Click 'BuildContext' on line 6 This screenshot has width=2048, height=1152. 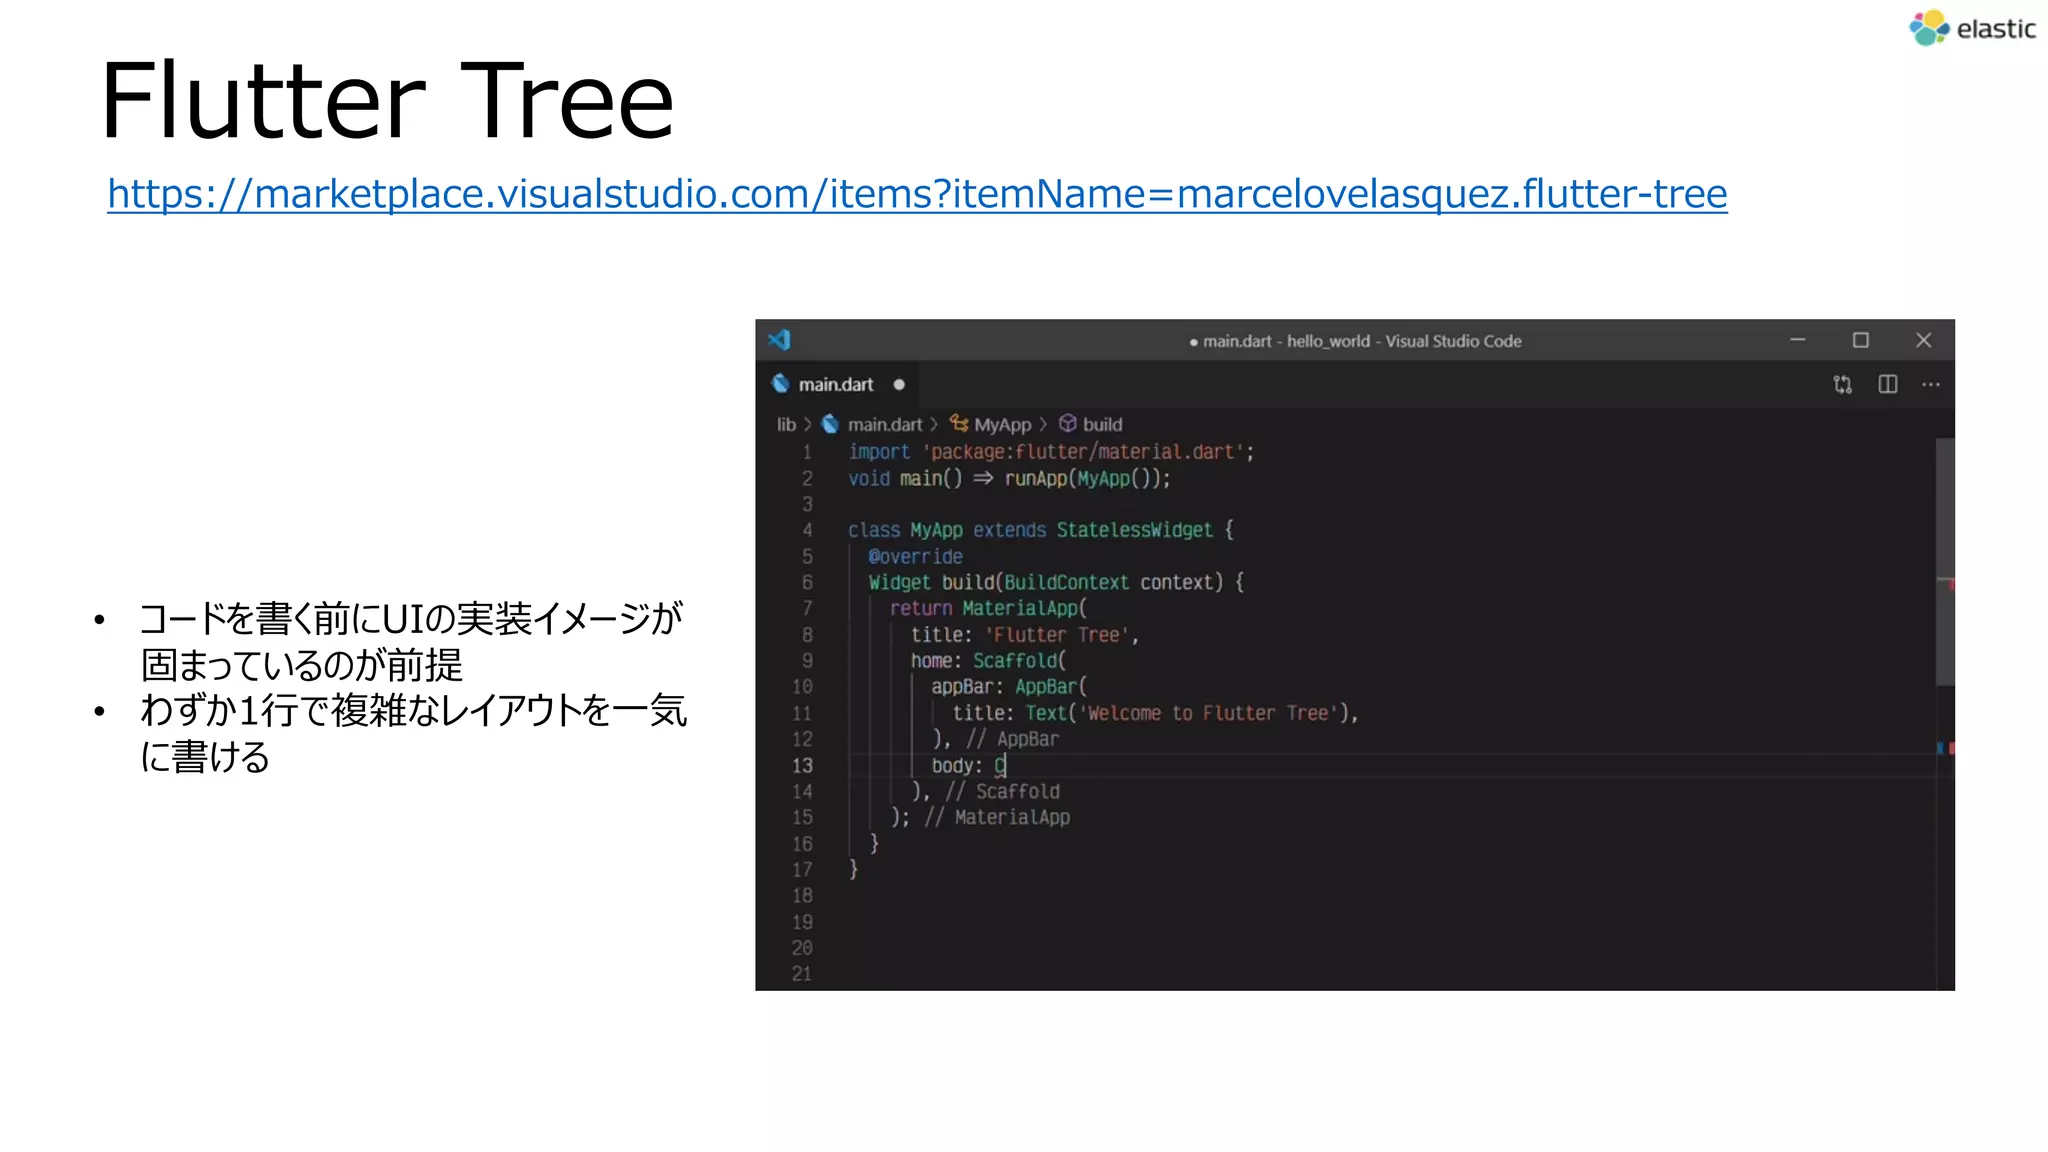click(x=1066, y=583)
